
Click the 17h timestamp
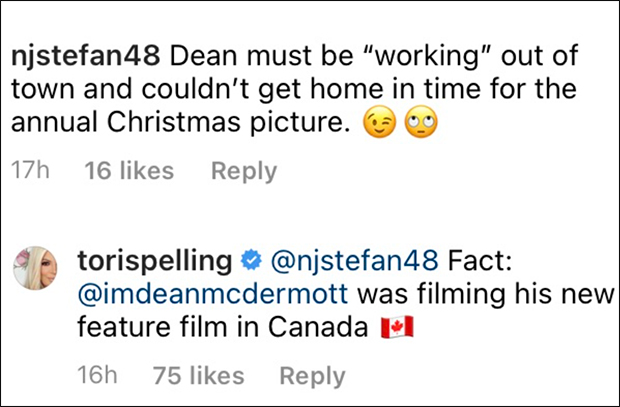30,171
